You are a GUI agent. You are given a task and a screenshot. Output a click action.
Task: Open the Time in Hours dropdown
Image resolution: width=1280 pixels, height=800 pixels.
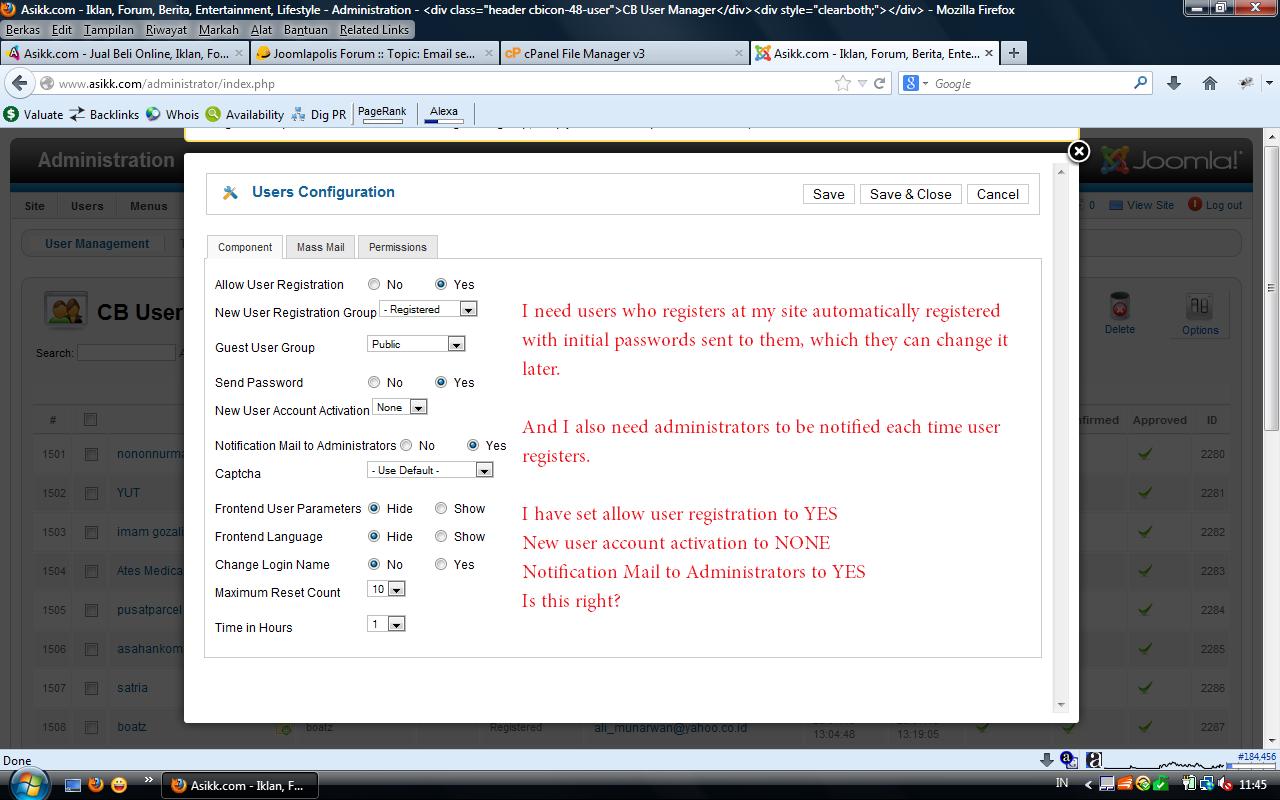(x=386, y=624)
